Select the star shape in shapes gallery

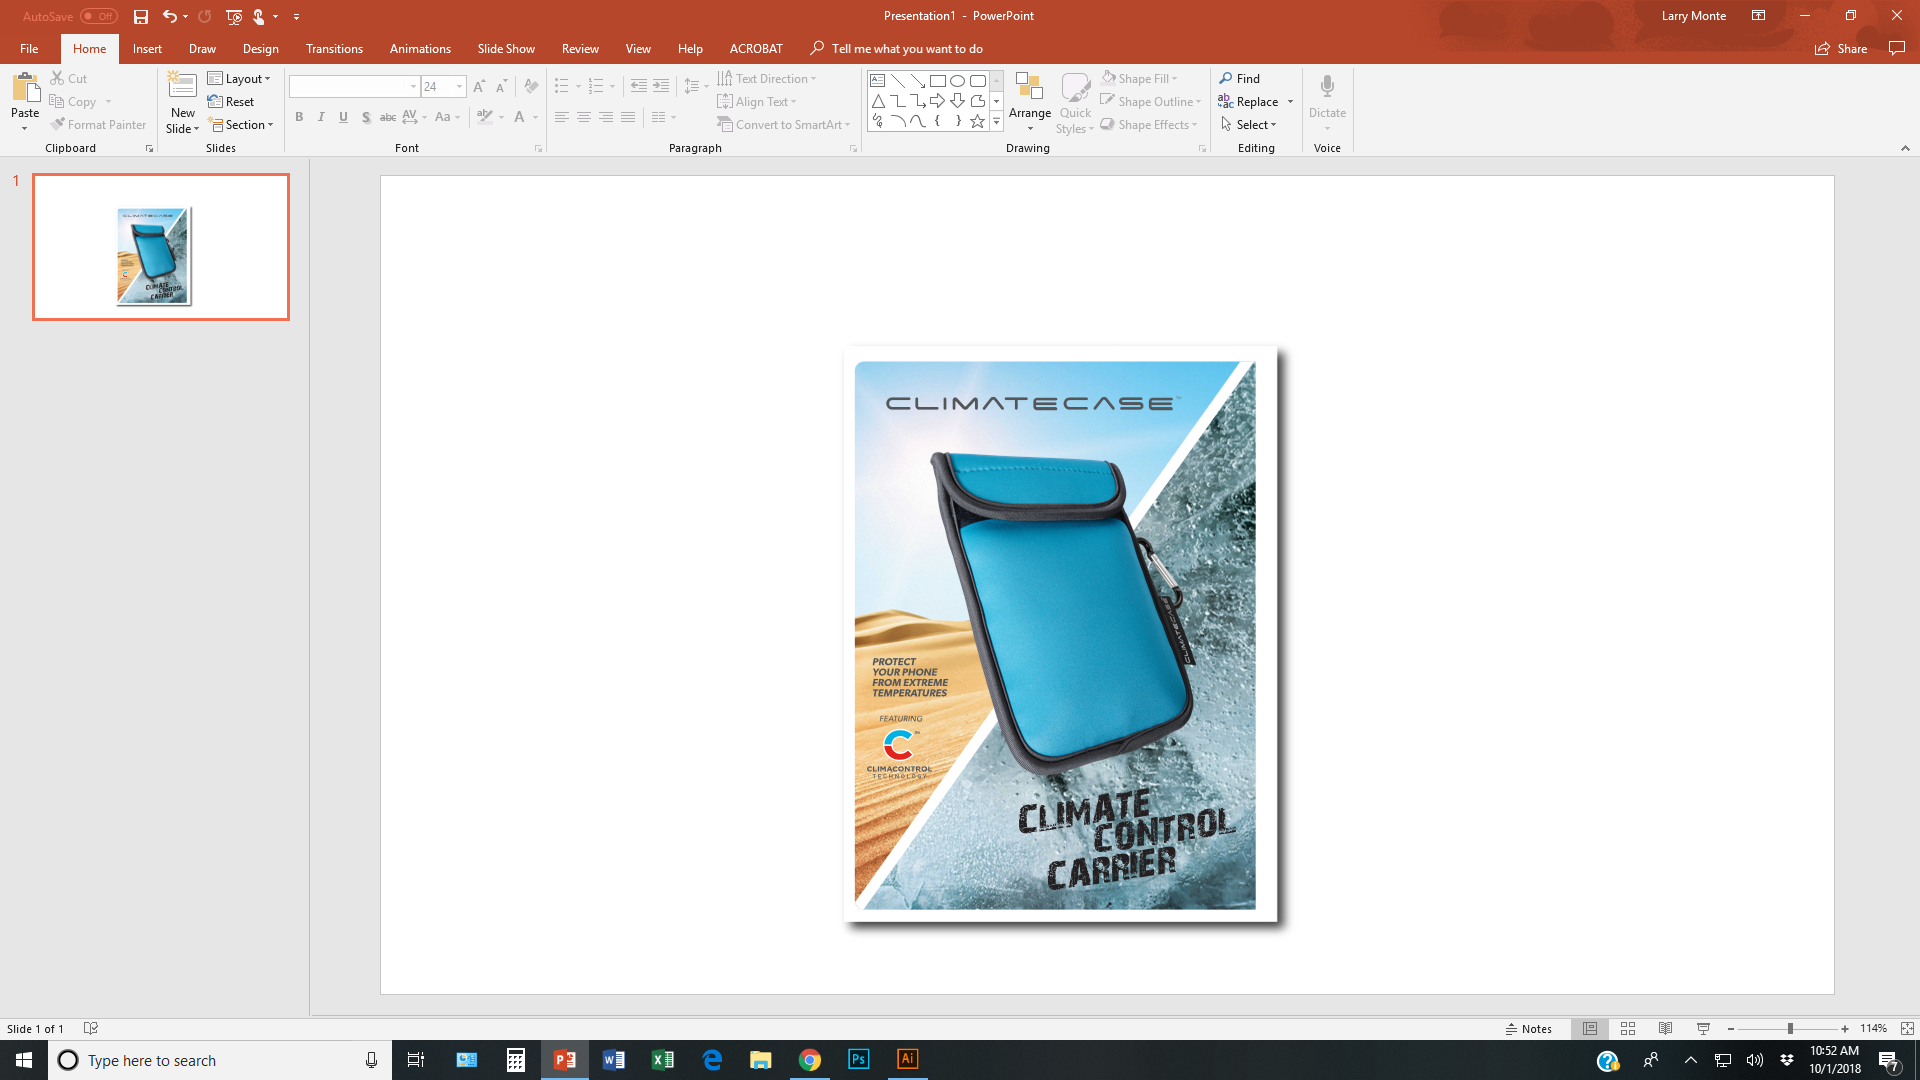coord(977,121)
